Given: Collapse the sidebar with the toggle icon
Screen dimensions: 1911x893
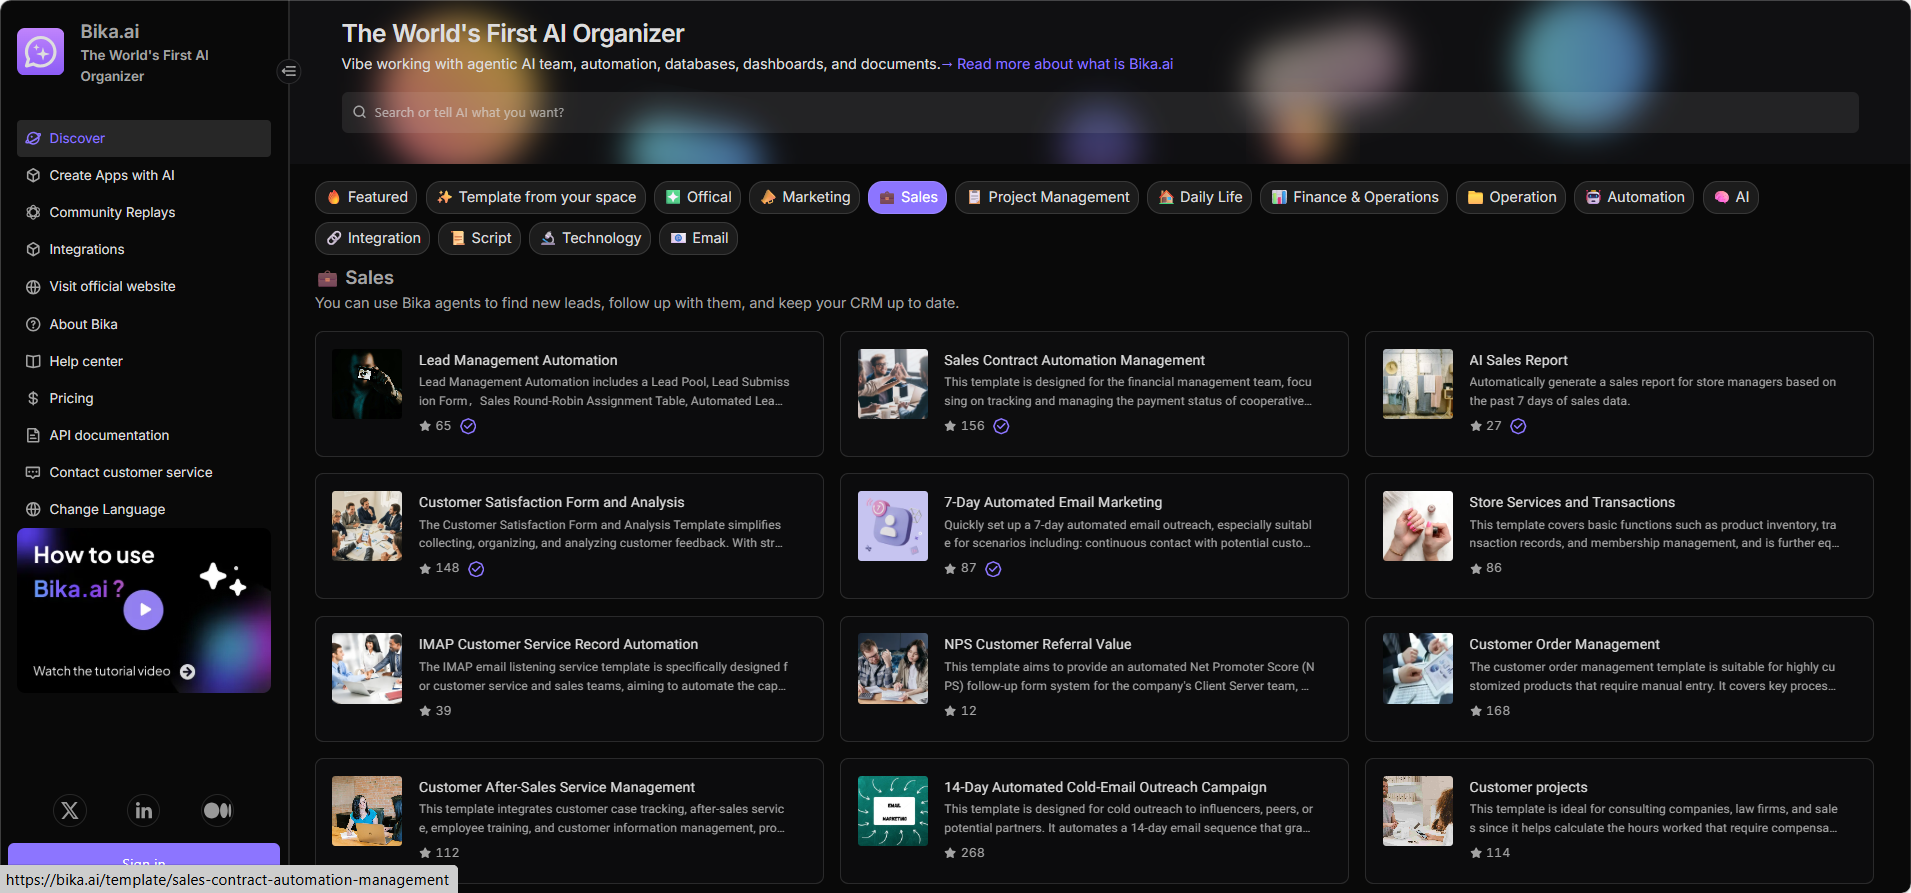Looking at the screenshot, I should 288,71.
